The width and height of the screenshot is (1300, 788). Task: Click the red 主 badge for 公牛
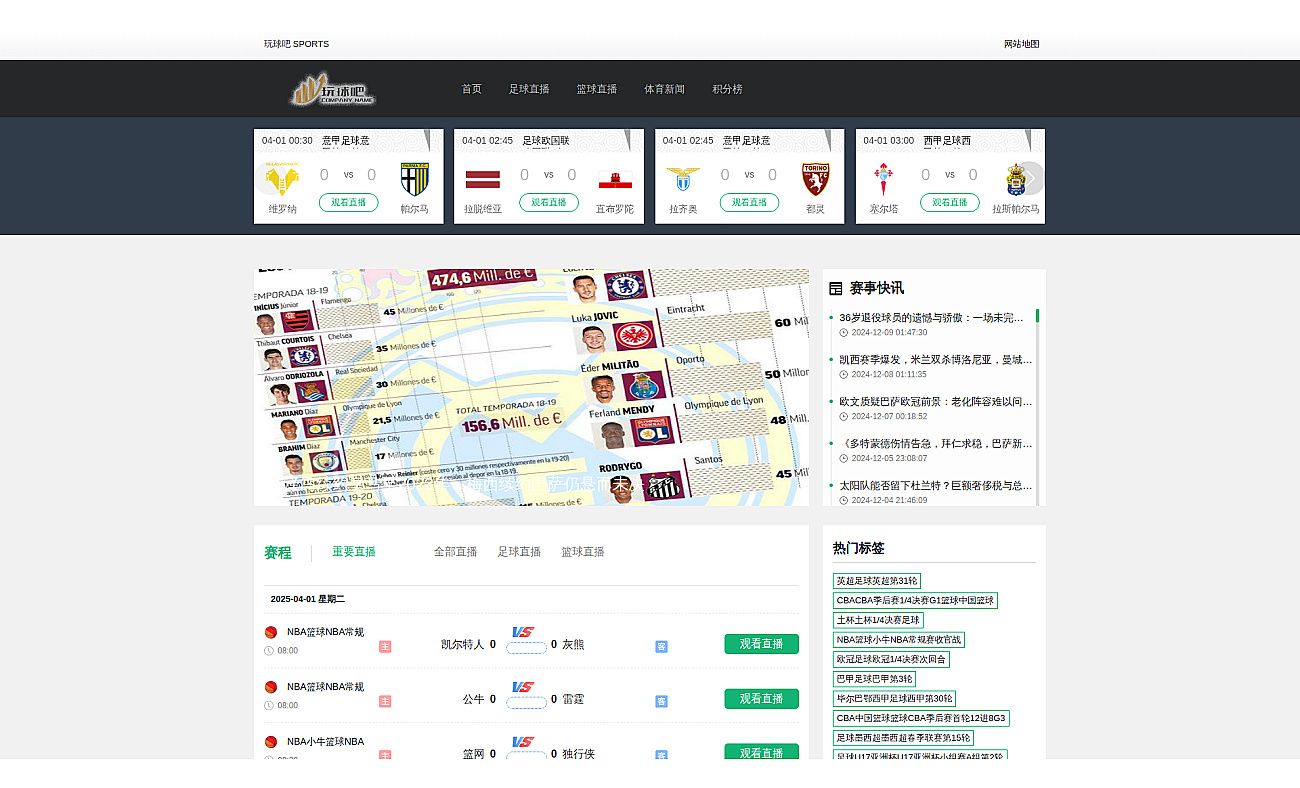tap(385, 701)
